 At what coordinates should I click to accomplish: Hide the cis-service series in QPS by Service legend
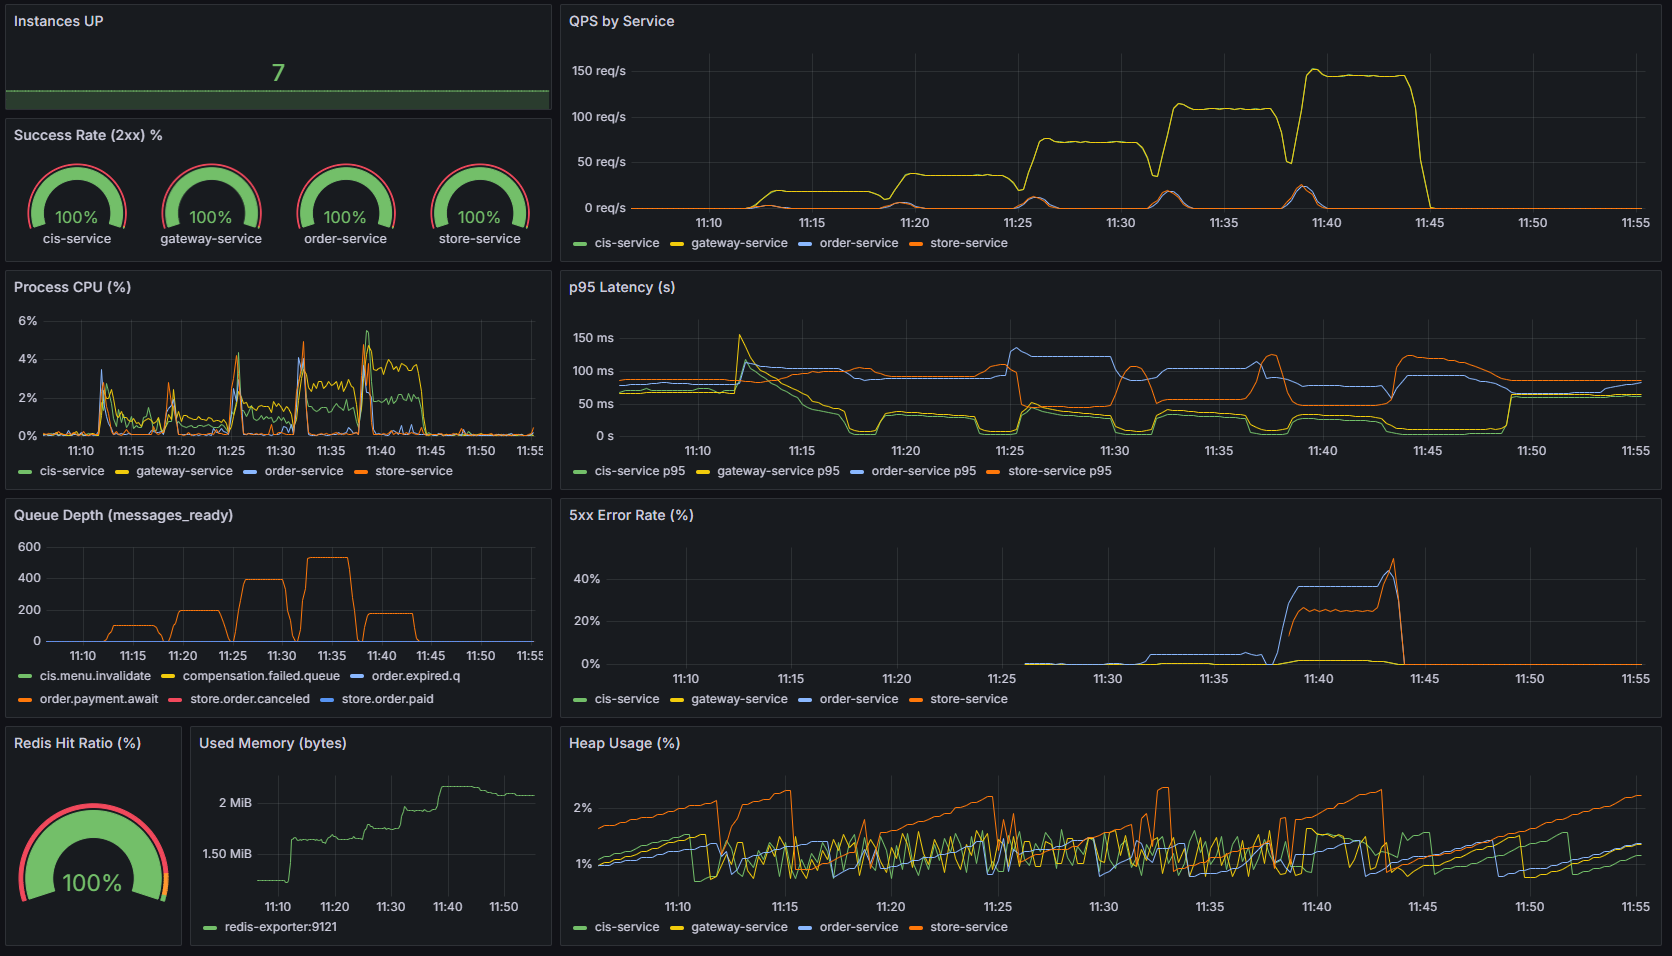coord(628,243)
